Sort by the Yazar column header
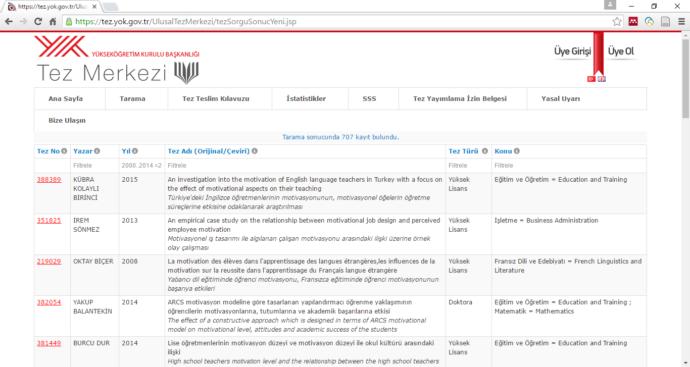 point(83,151)
